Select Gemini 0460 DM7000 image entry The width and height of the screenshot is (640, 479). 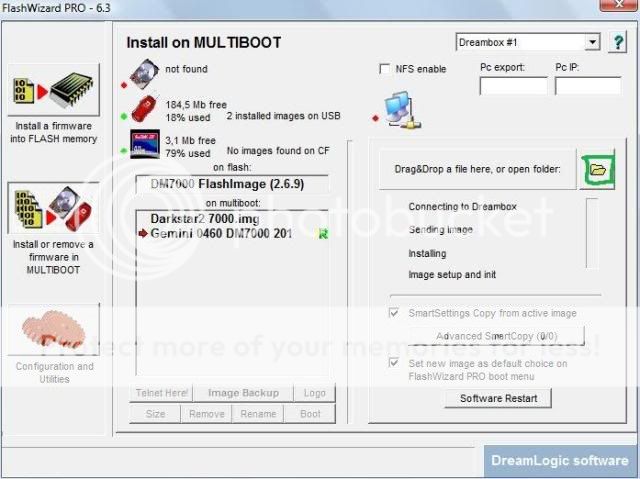221,233
